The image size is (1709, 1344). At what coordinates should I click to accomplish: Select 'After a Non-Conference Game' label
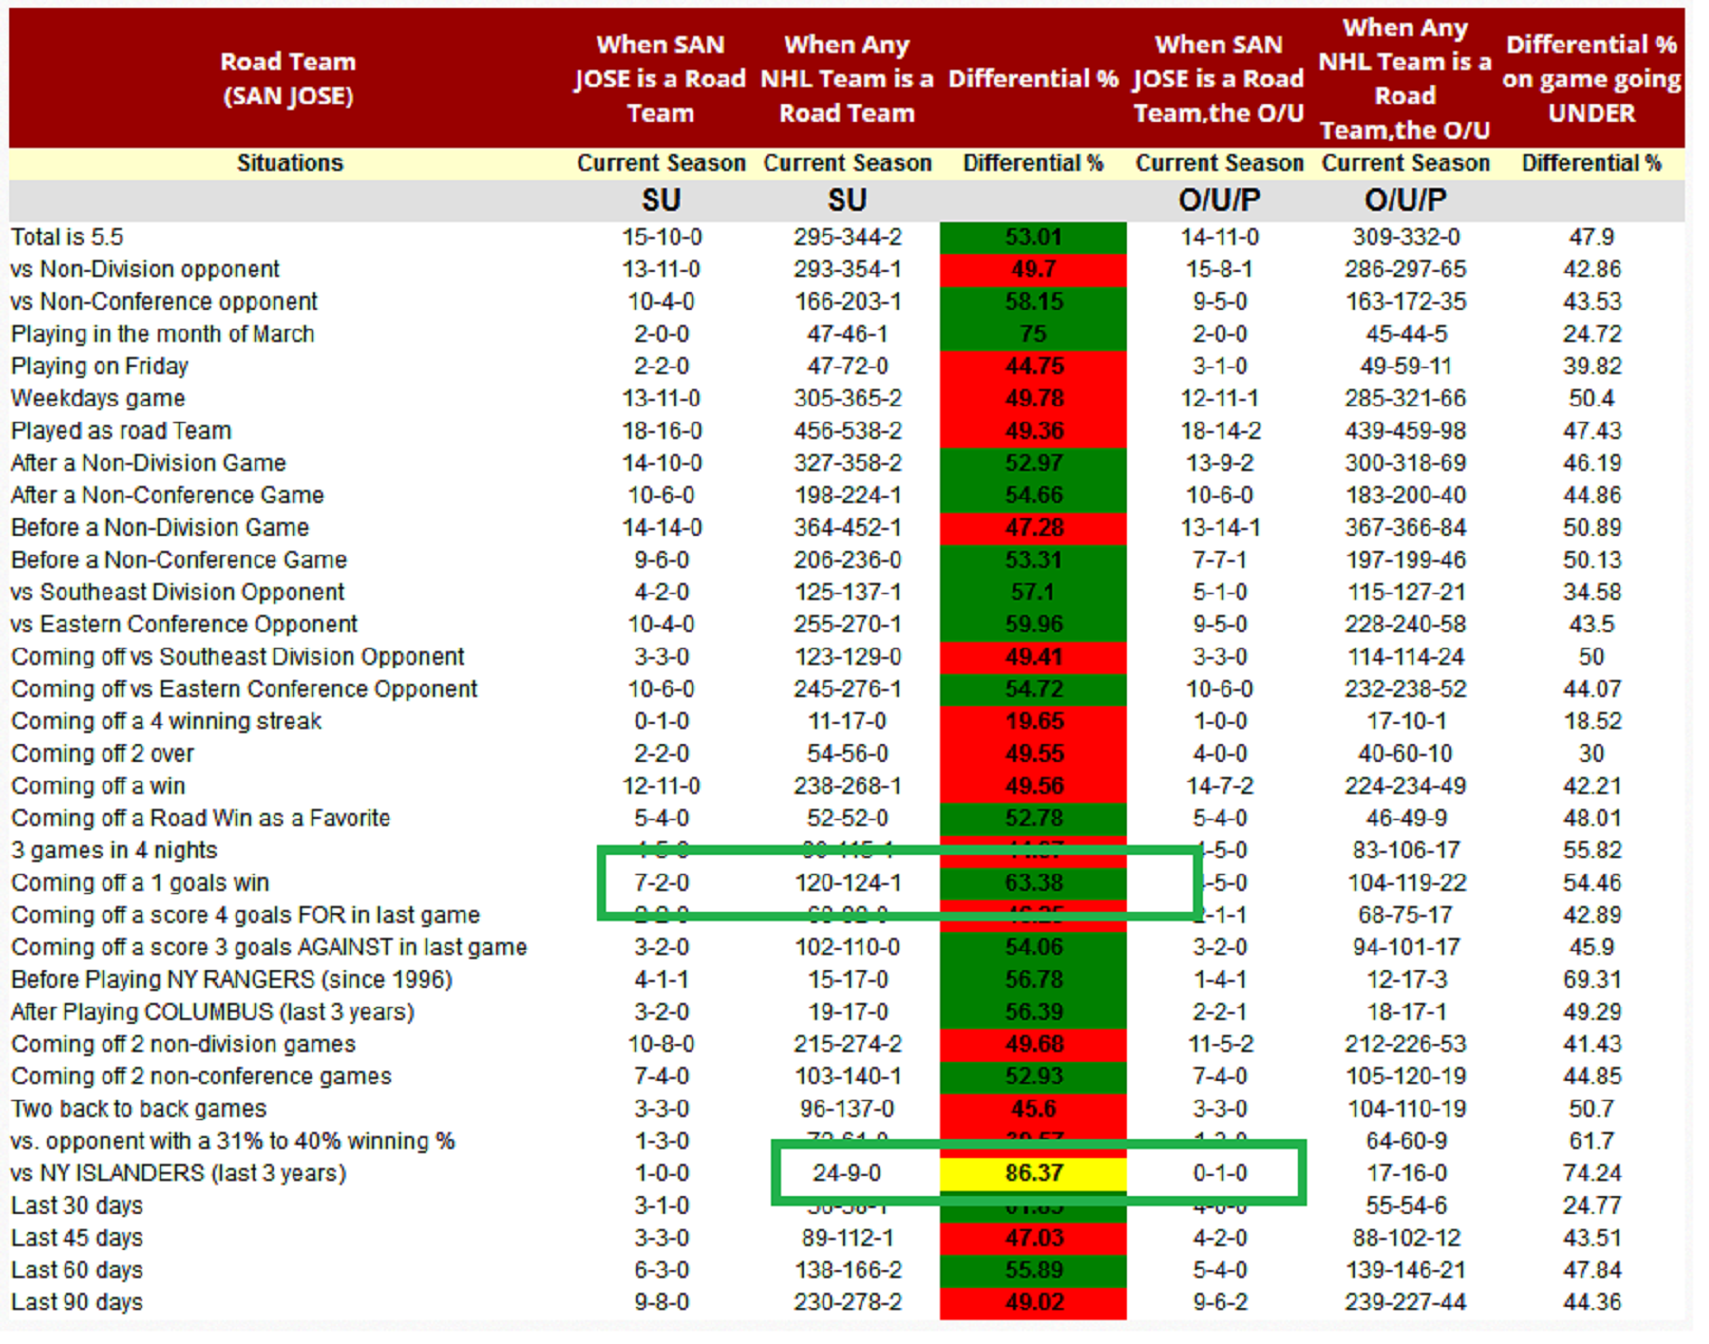point(167,495)
